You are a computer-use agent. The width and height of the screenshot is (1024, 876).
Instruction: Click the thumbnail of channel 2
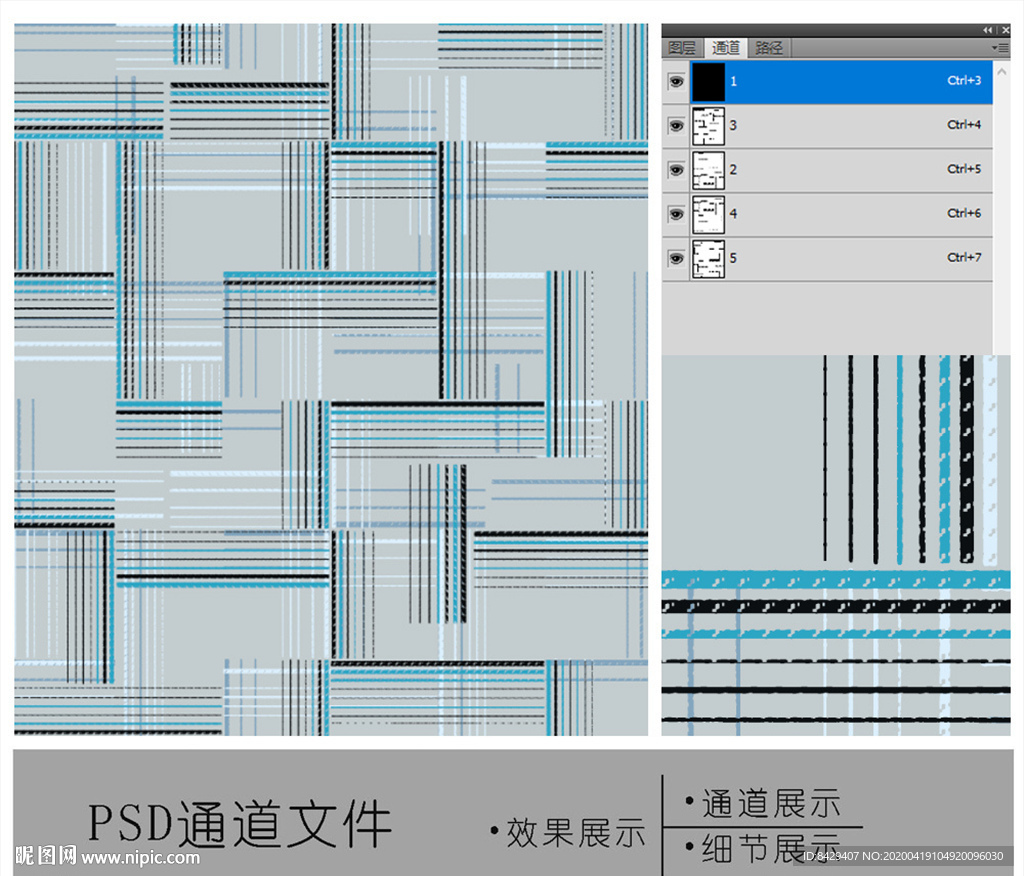tap(709, 170)
